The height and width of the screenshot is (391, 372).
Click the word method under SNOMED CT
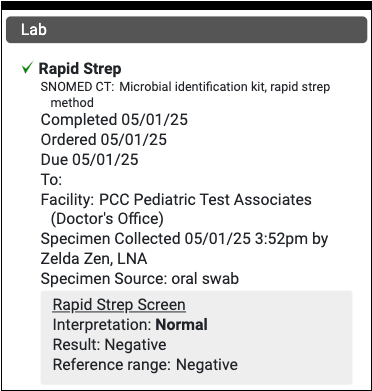click(x=72, y=102)
